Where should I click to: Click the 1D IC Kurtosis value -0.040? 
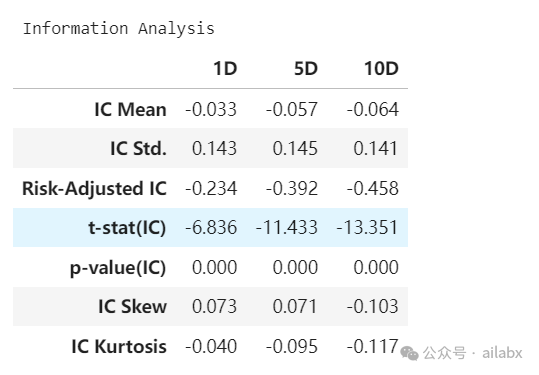[x=211, y=346]
